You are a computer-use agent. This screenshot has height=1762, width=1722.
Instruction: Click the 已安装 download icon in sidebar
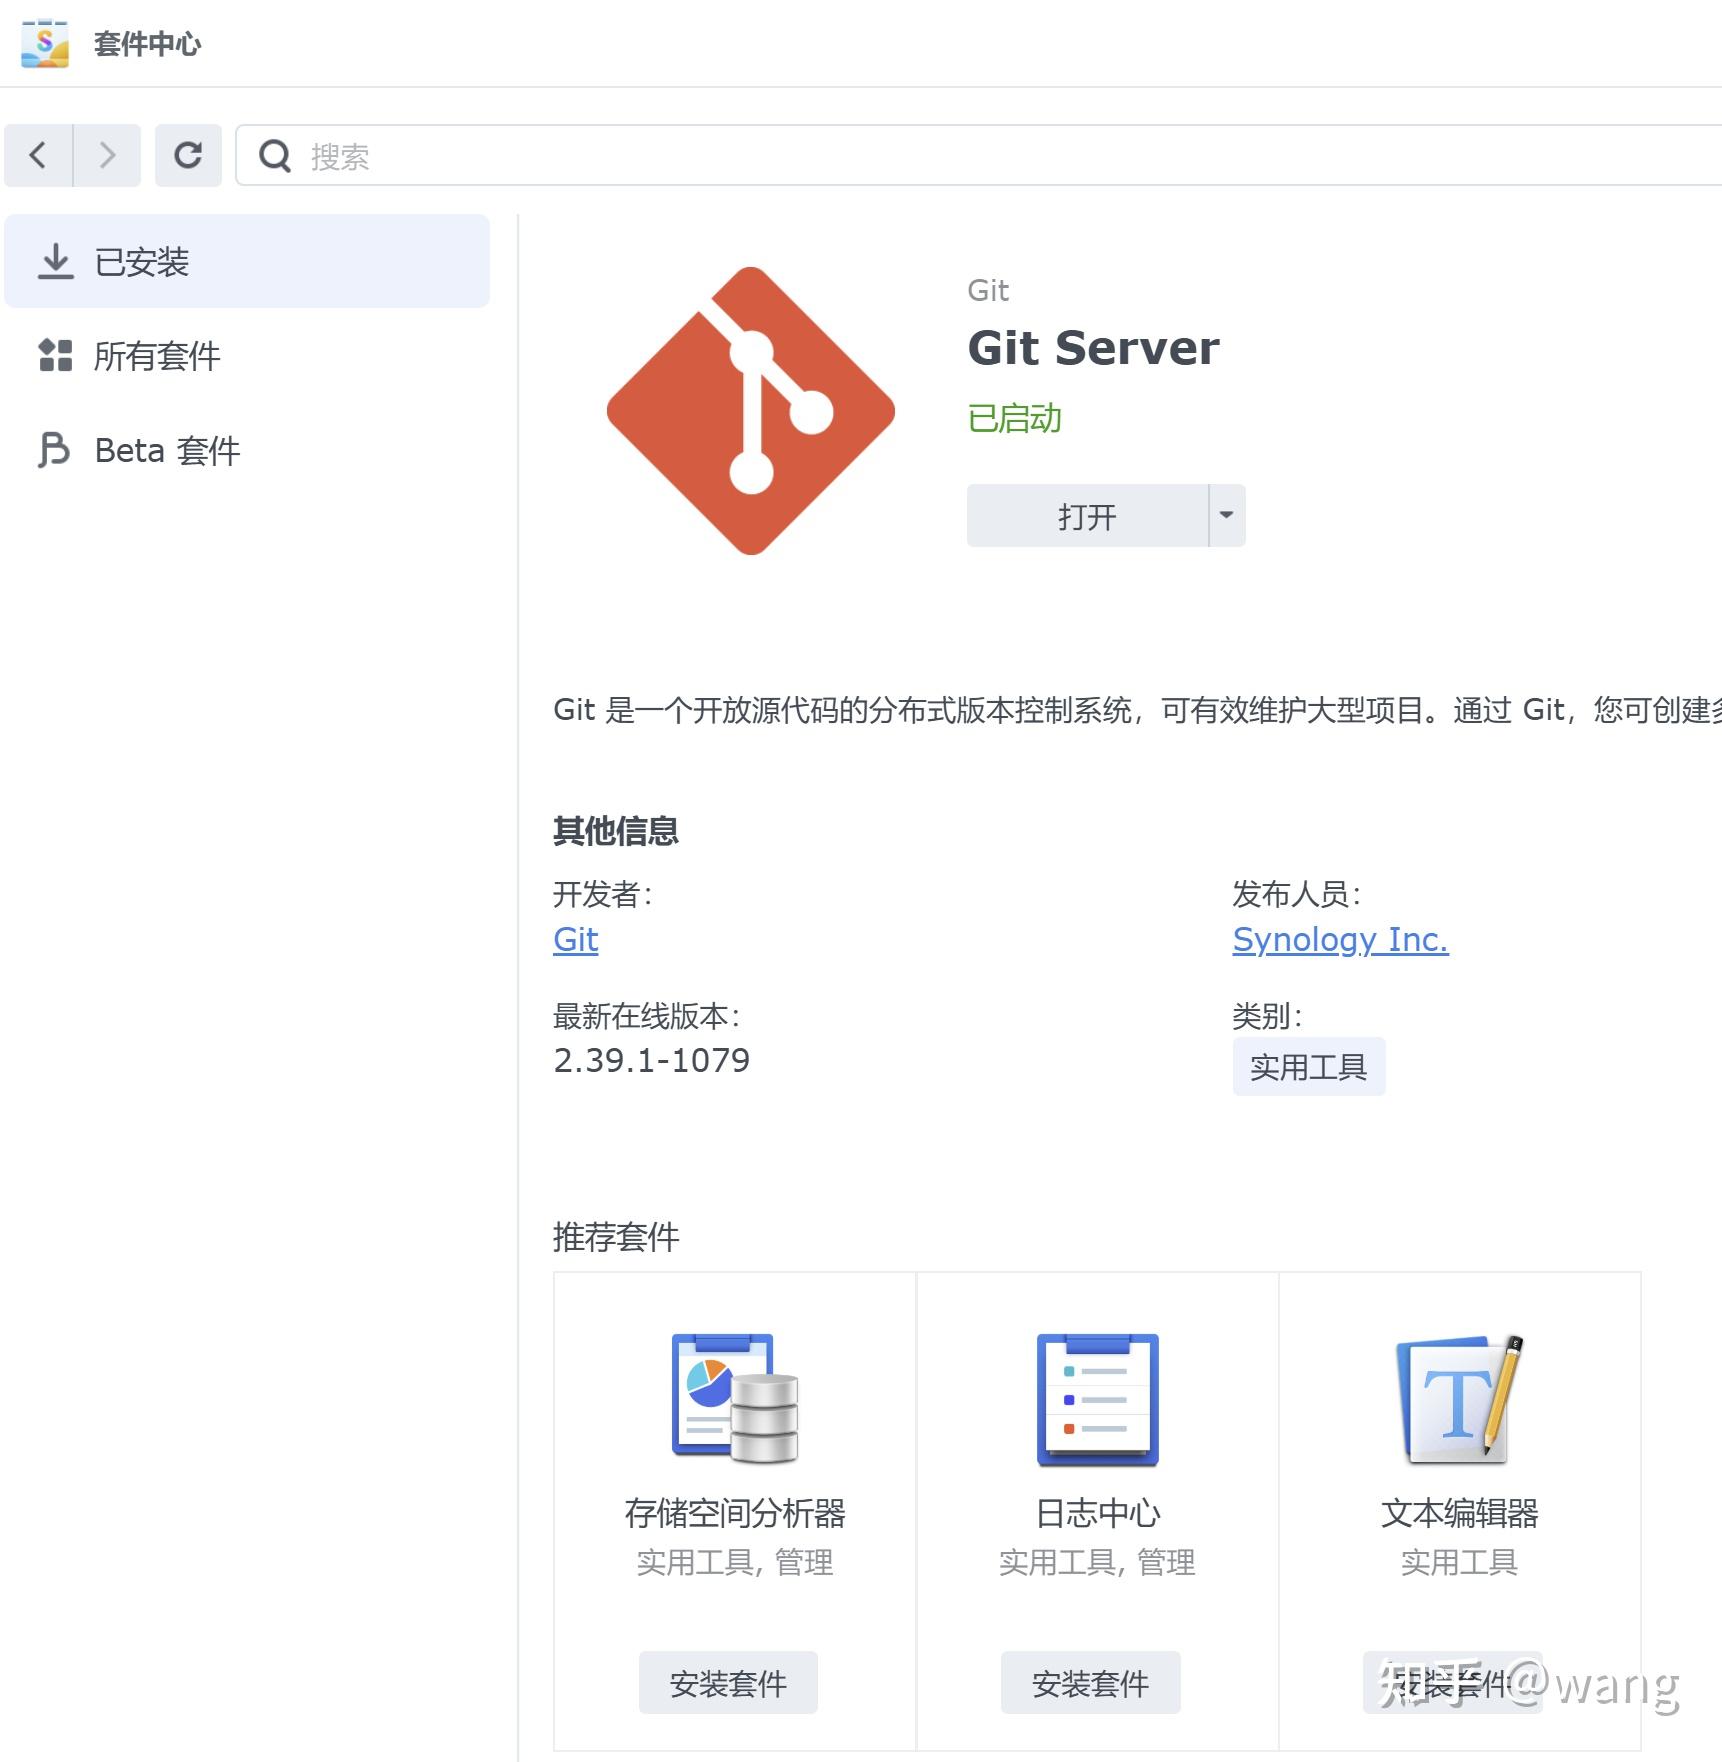(x=57, y=261)
